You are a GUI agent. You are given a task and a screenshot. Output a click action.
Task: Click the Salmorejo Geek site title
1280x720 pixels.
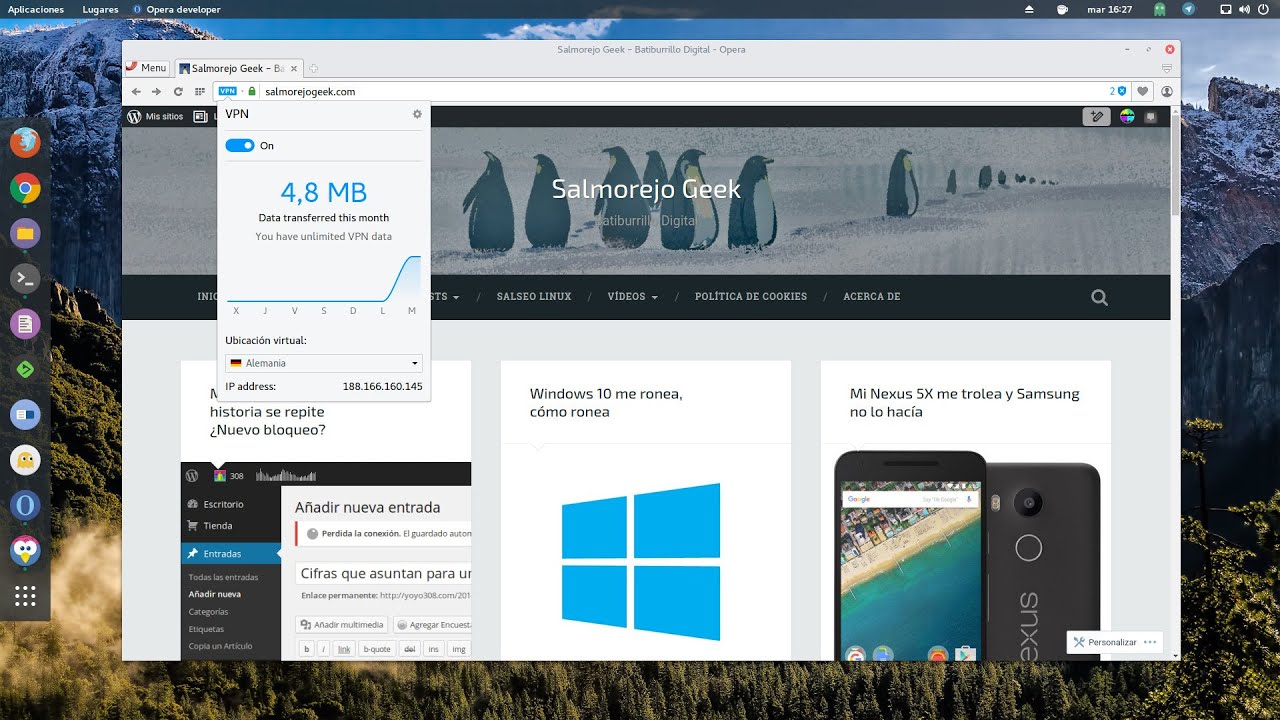point(646,189)
